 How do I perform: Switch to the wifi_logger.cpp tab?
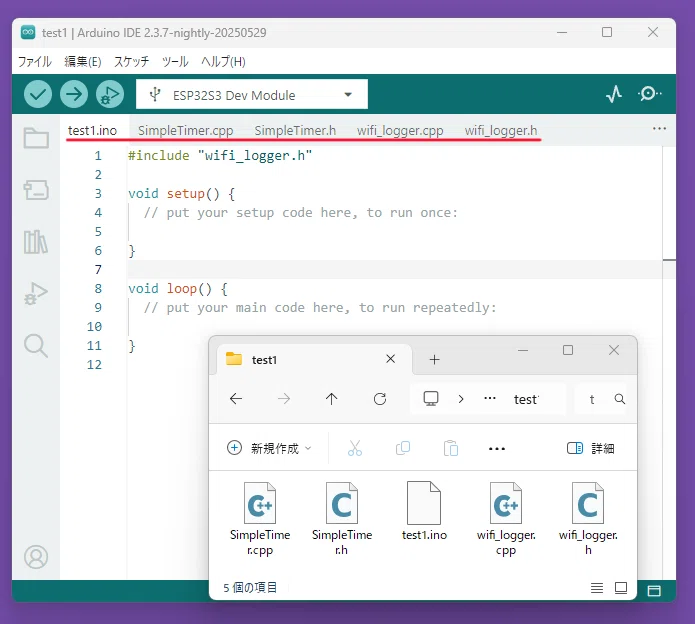(x=400, y=130)
